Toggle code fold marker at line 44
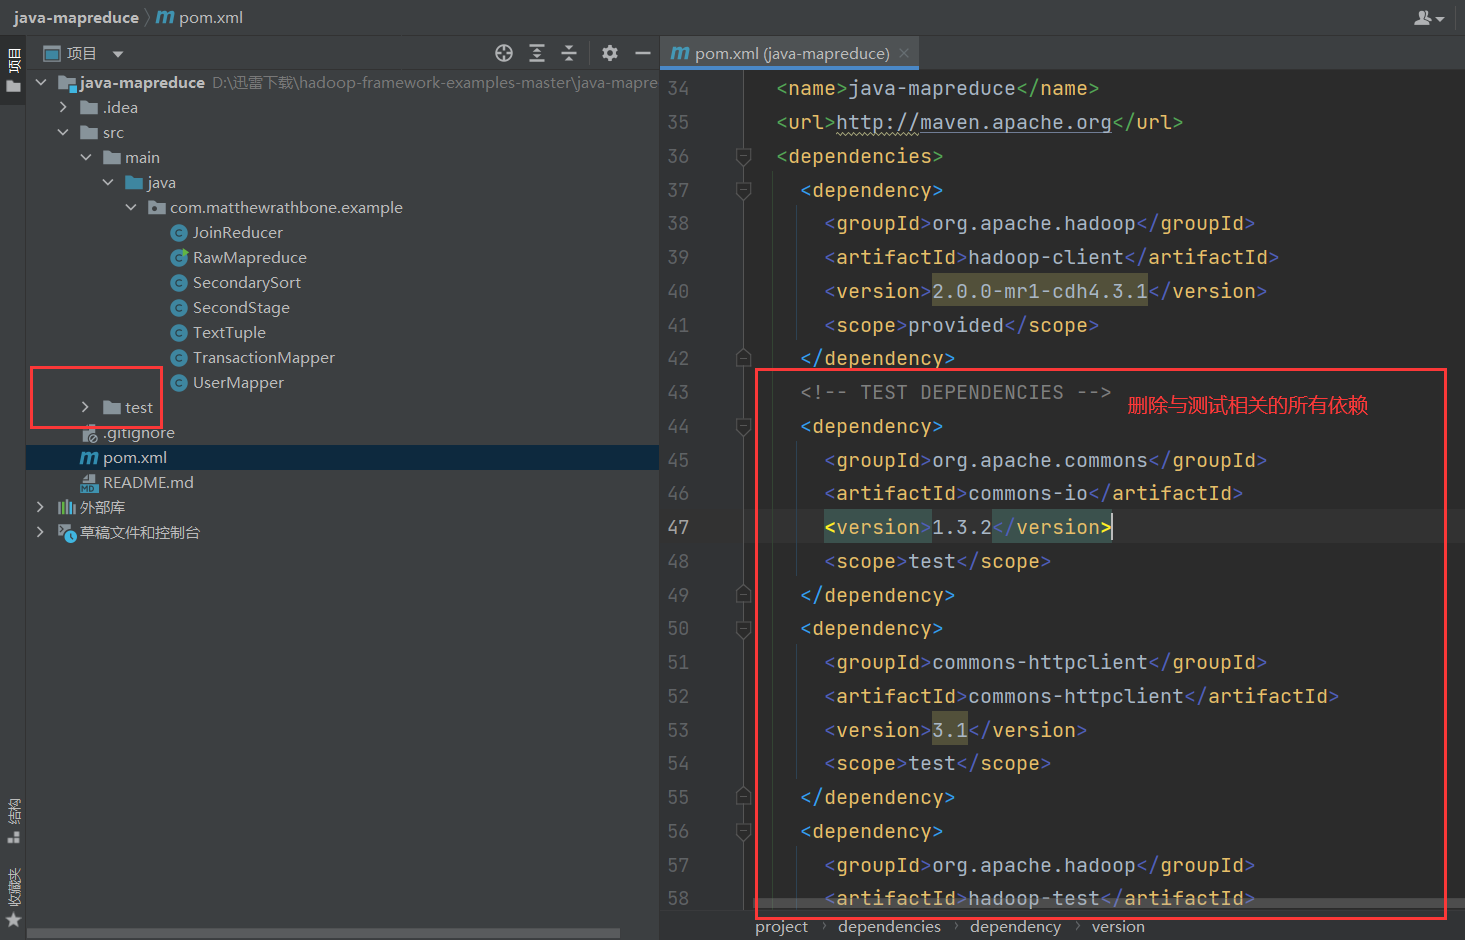 [743, 427]
